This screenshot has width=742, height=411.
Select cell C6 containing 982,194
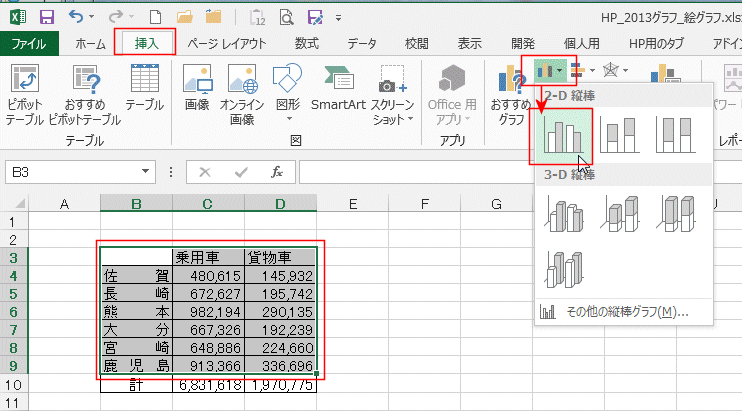[208, 311]
